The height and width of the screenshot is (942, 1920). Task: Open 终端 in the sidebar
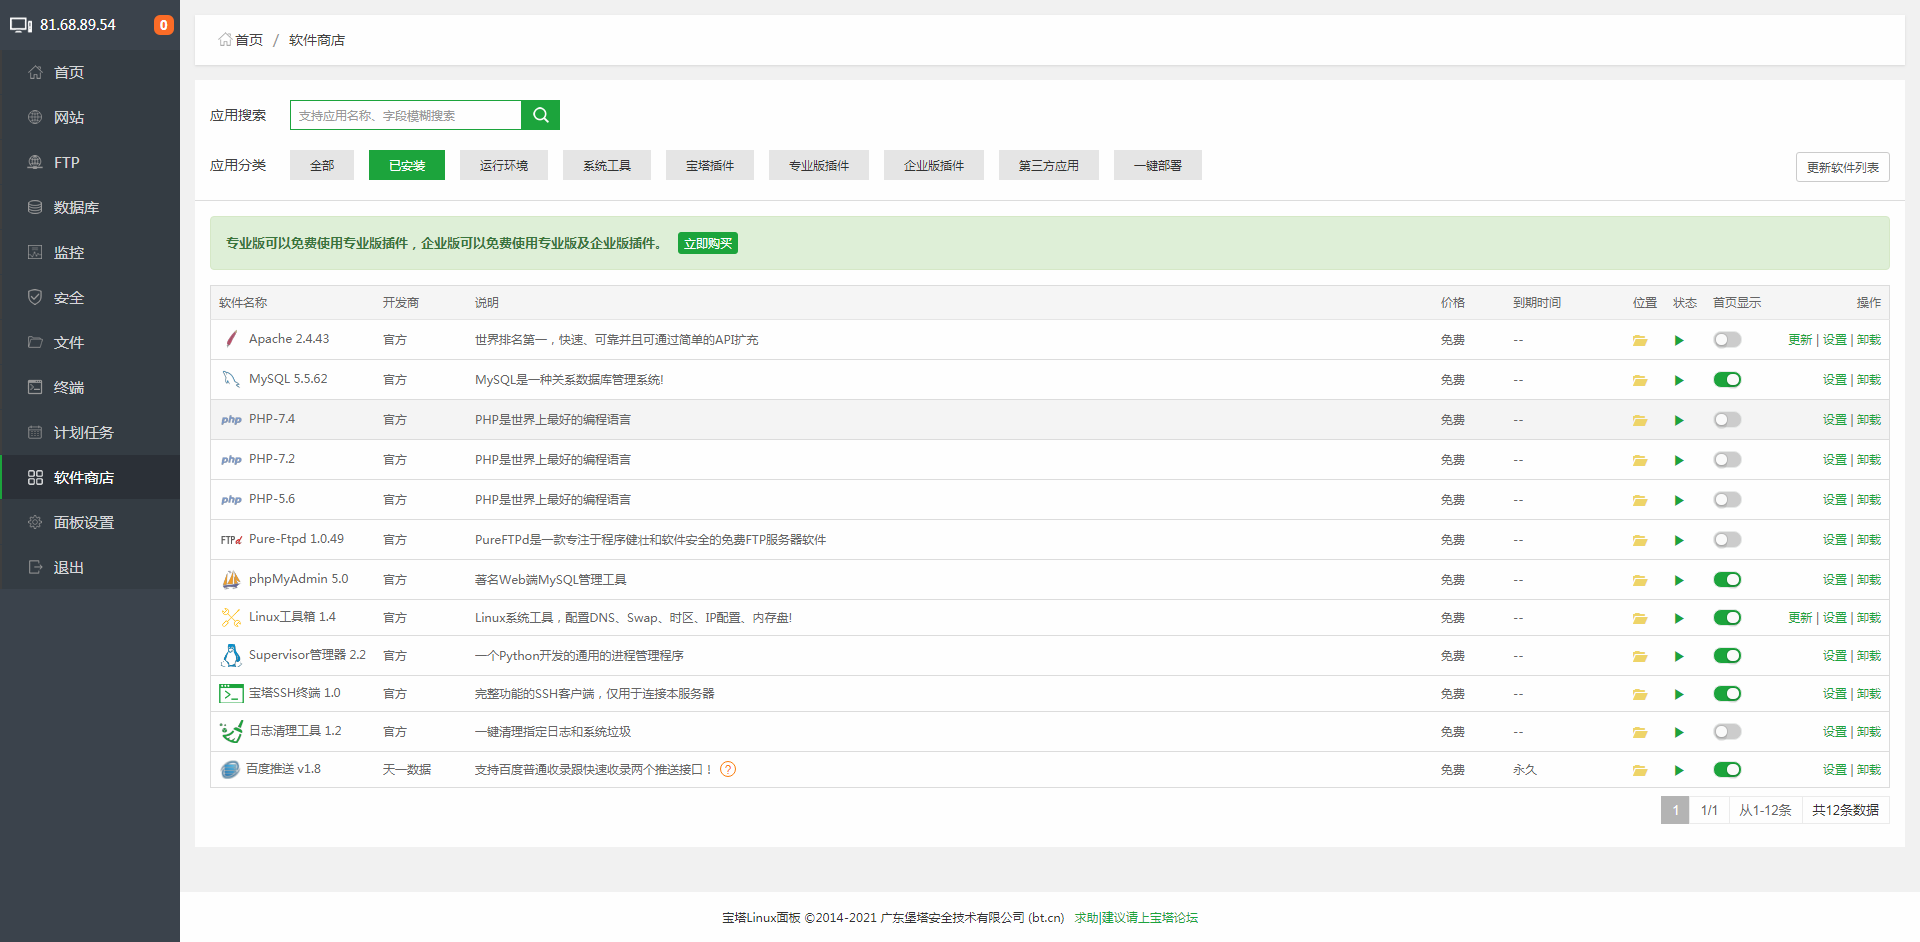tap(90, 387)
